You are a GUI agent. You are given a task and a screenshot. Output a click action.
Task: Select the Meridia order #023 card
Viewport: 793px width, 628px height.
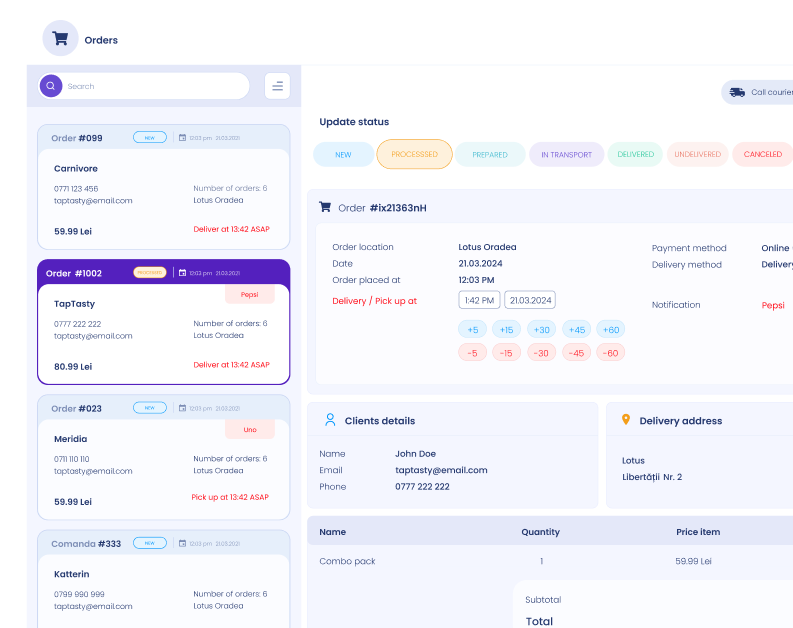pos(163,458)
